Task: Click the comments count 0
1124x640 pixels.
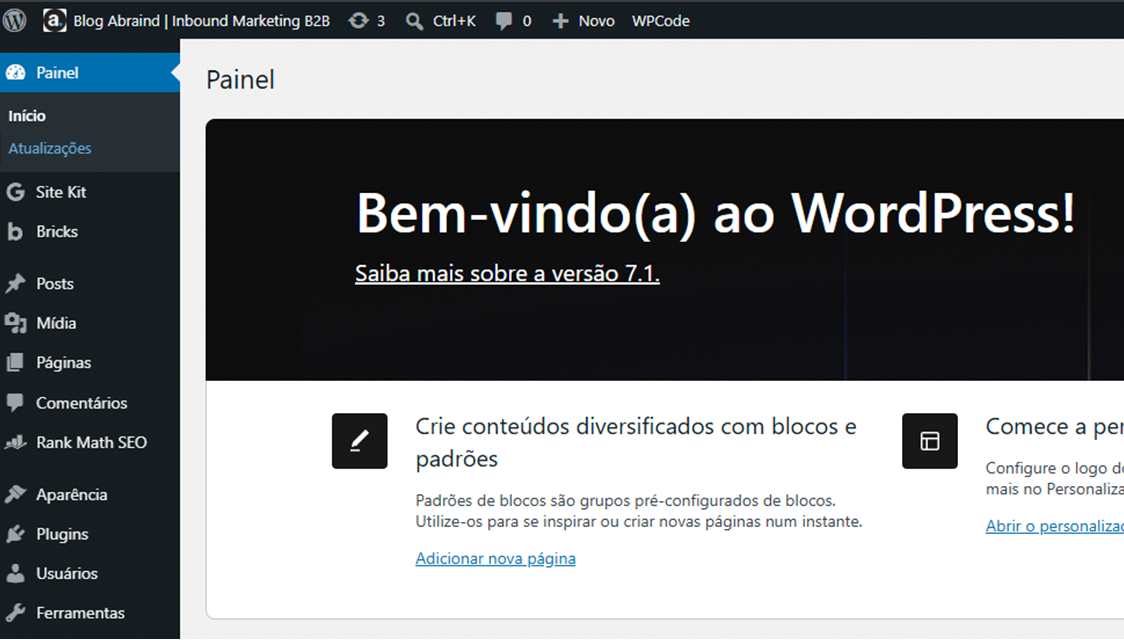Action: [x=527, y=22]
